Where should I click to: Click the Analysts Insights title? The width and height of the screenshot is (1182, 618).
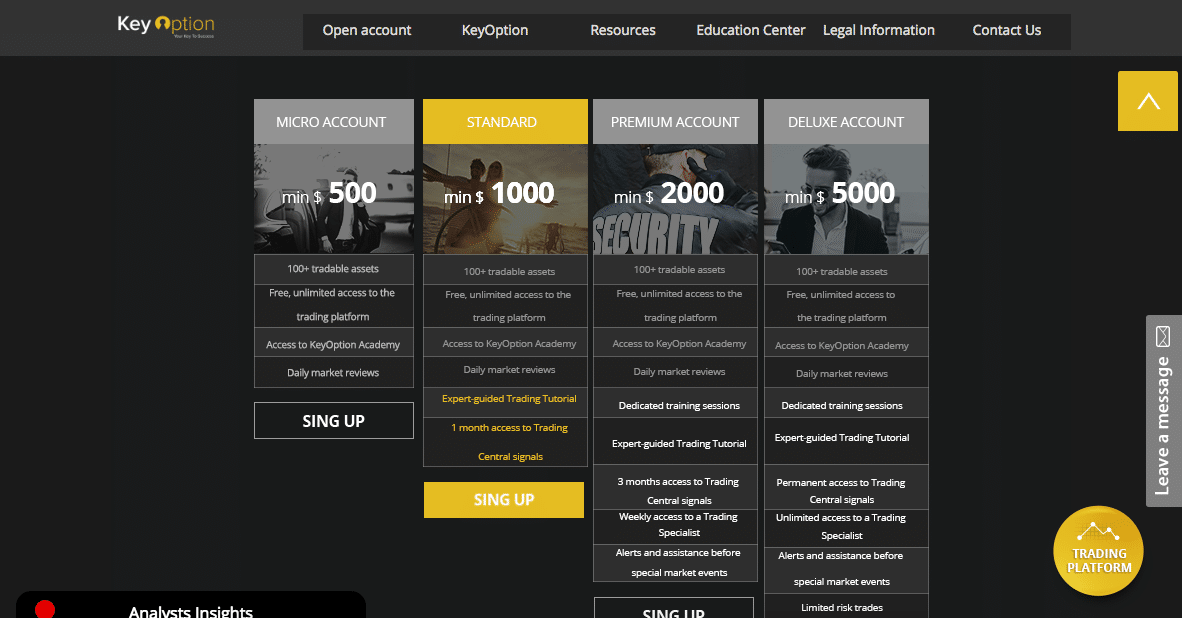pos(191,611)
